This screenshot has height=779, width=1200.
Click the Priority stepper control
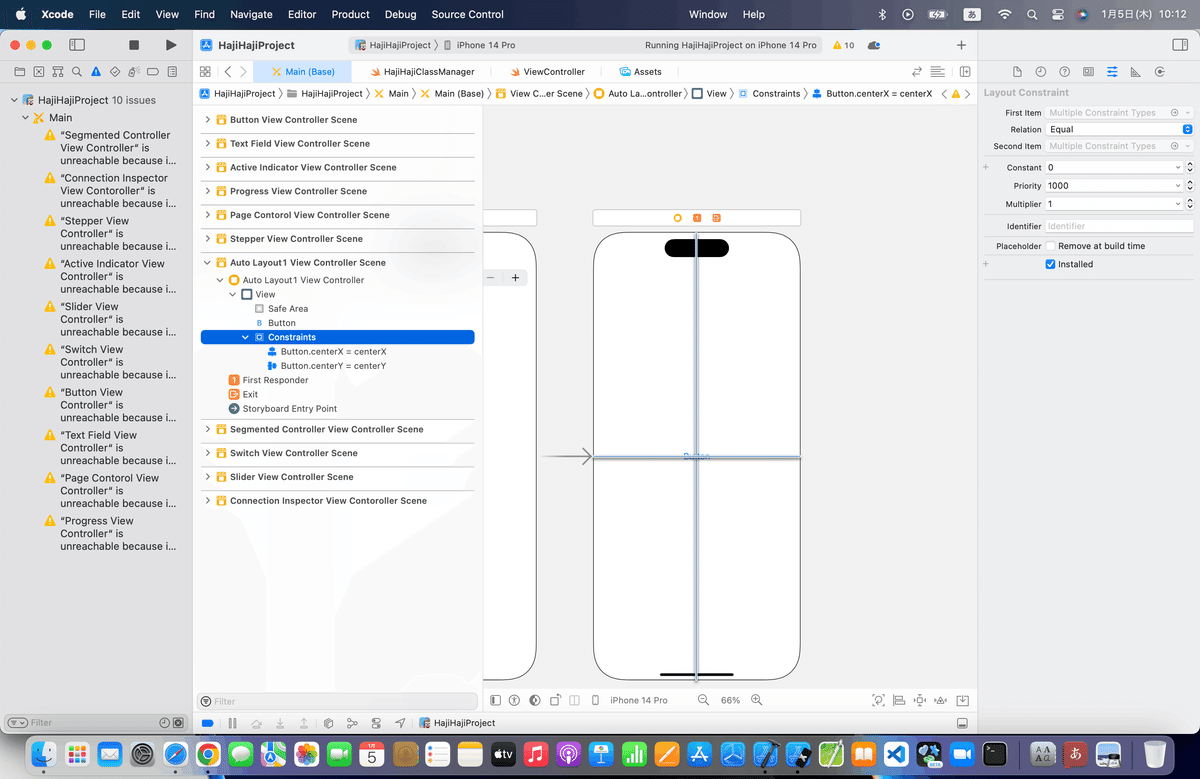pos(1189,186)
